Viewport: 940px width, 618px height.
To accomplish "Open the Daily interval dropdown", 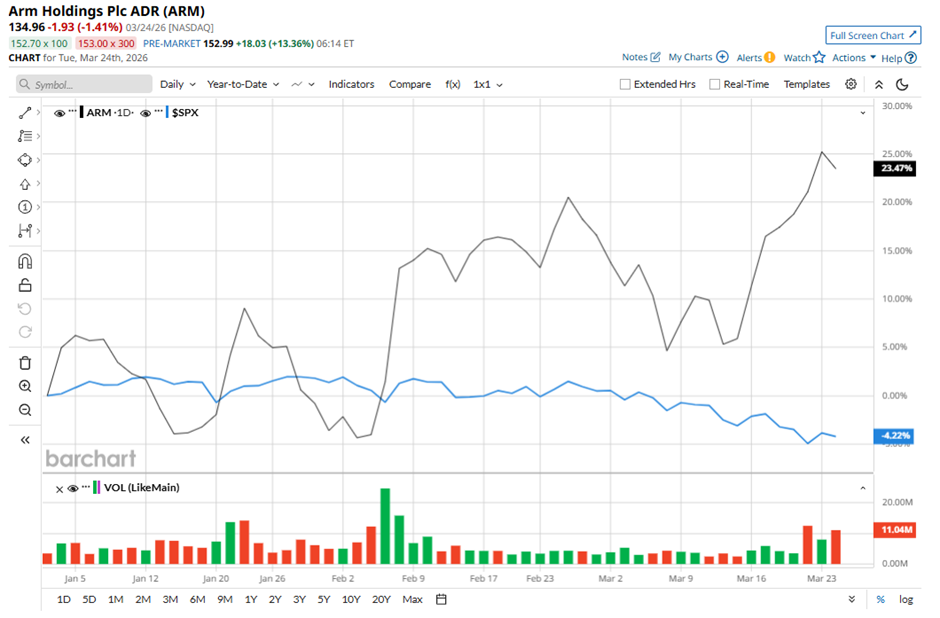I will [177, 85].
